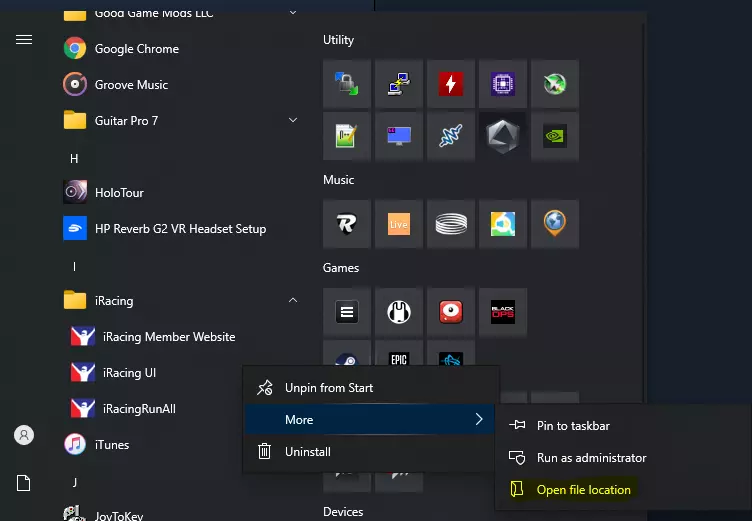Screen dimensions: 752x521
Task: Open the Epic Games tile
Action: [x=399, y=354]
